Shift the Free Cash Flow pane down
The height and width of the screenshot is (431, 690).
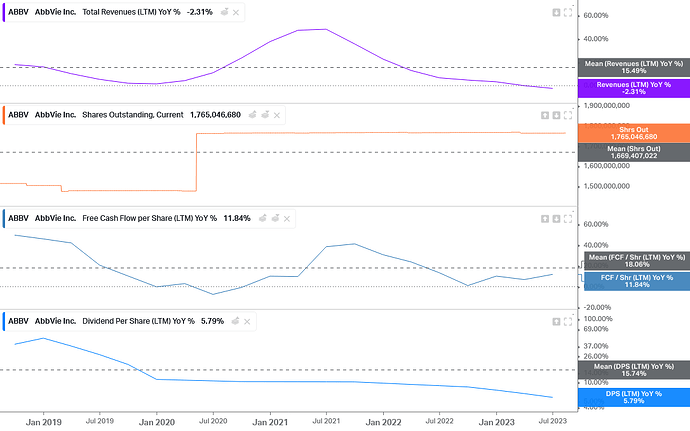click(x=556, y=219)
